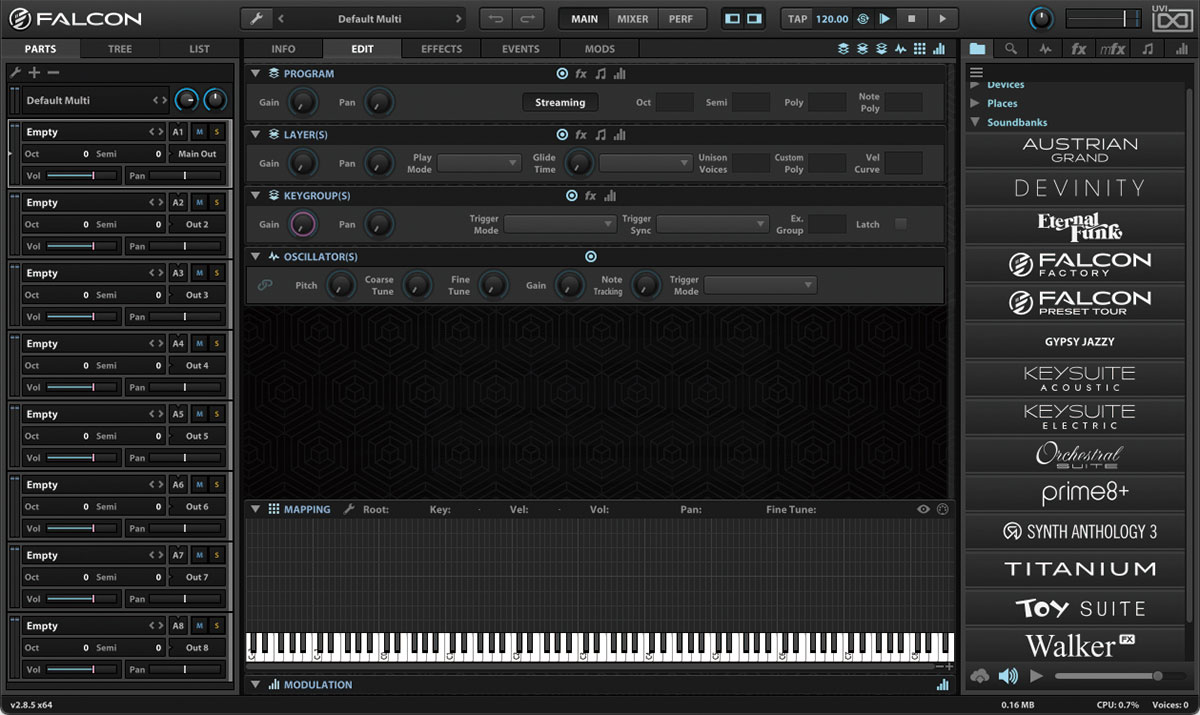This screenshot has width=1200, height=715.
Task: Toggle left sidebar panel visibility
Action: pos(732,18)
